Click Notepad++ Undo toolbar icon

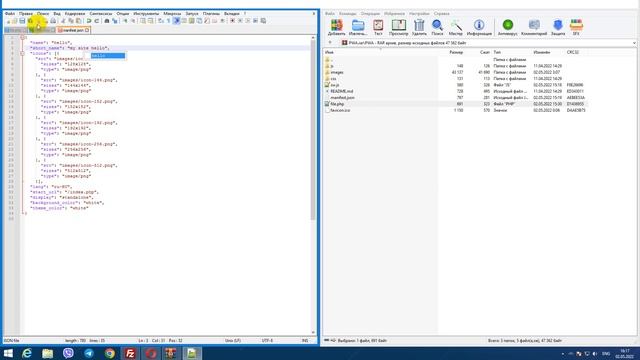(89, 21)
